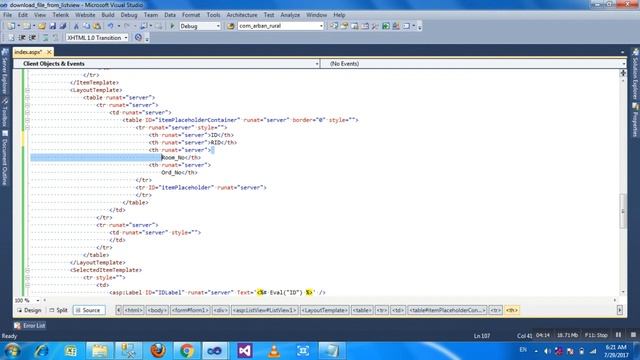This screenshot has width=640, height=360.
Task: Open Windows Explorer folder taskbar icon
Action: pyautogui.click(x=99, y=351)
